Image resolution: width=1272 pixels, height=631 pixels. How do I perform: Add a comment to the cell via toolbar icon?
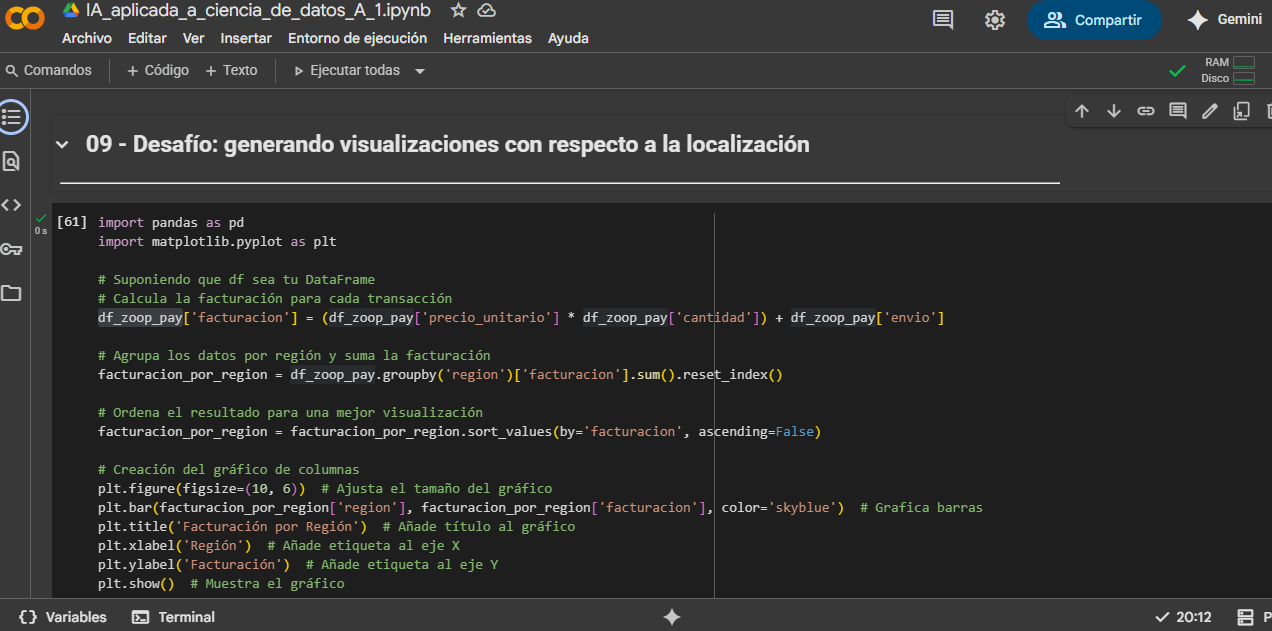click(x=1178, y=111)
